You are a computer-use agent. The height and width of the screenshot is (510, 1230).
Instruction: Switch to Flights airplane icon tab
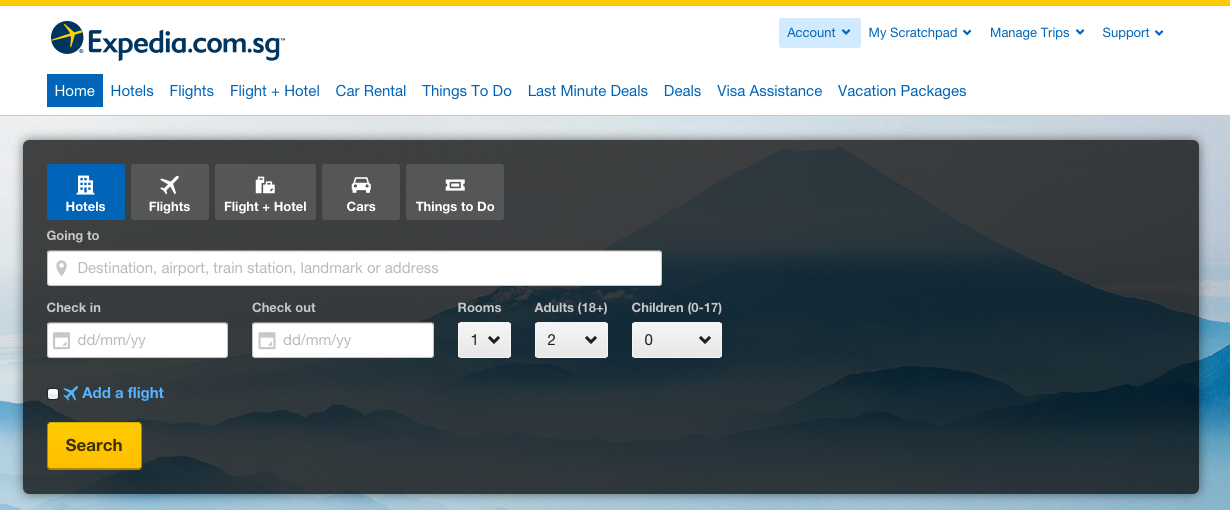170,192
